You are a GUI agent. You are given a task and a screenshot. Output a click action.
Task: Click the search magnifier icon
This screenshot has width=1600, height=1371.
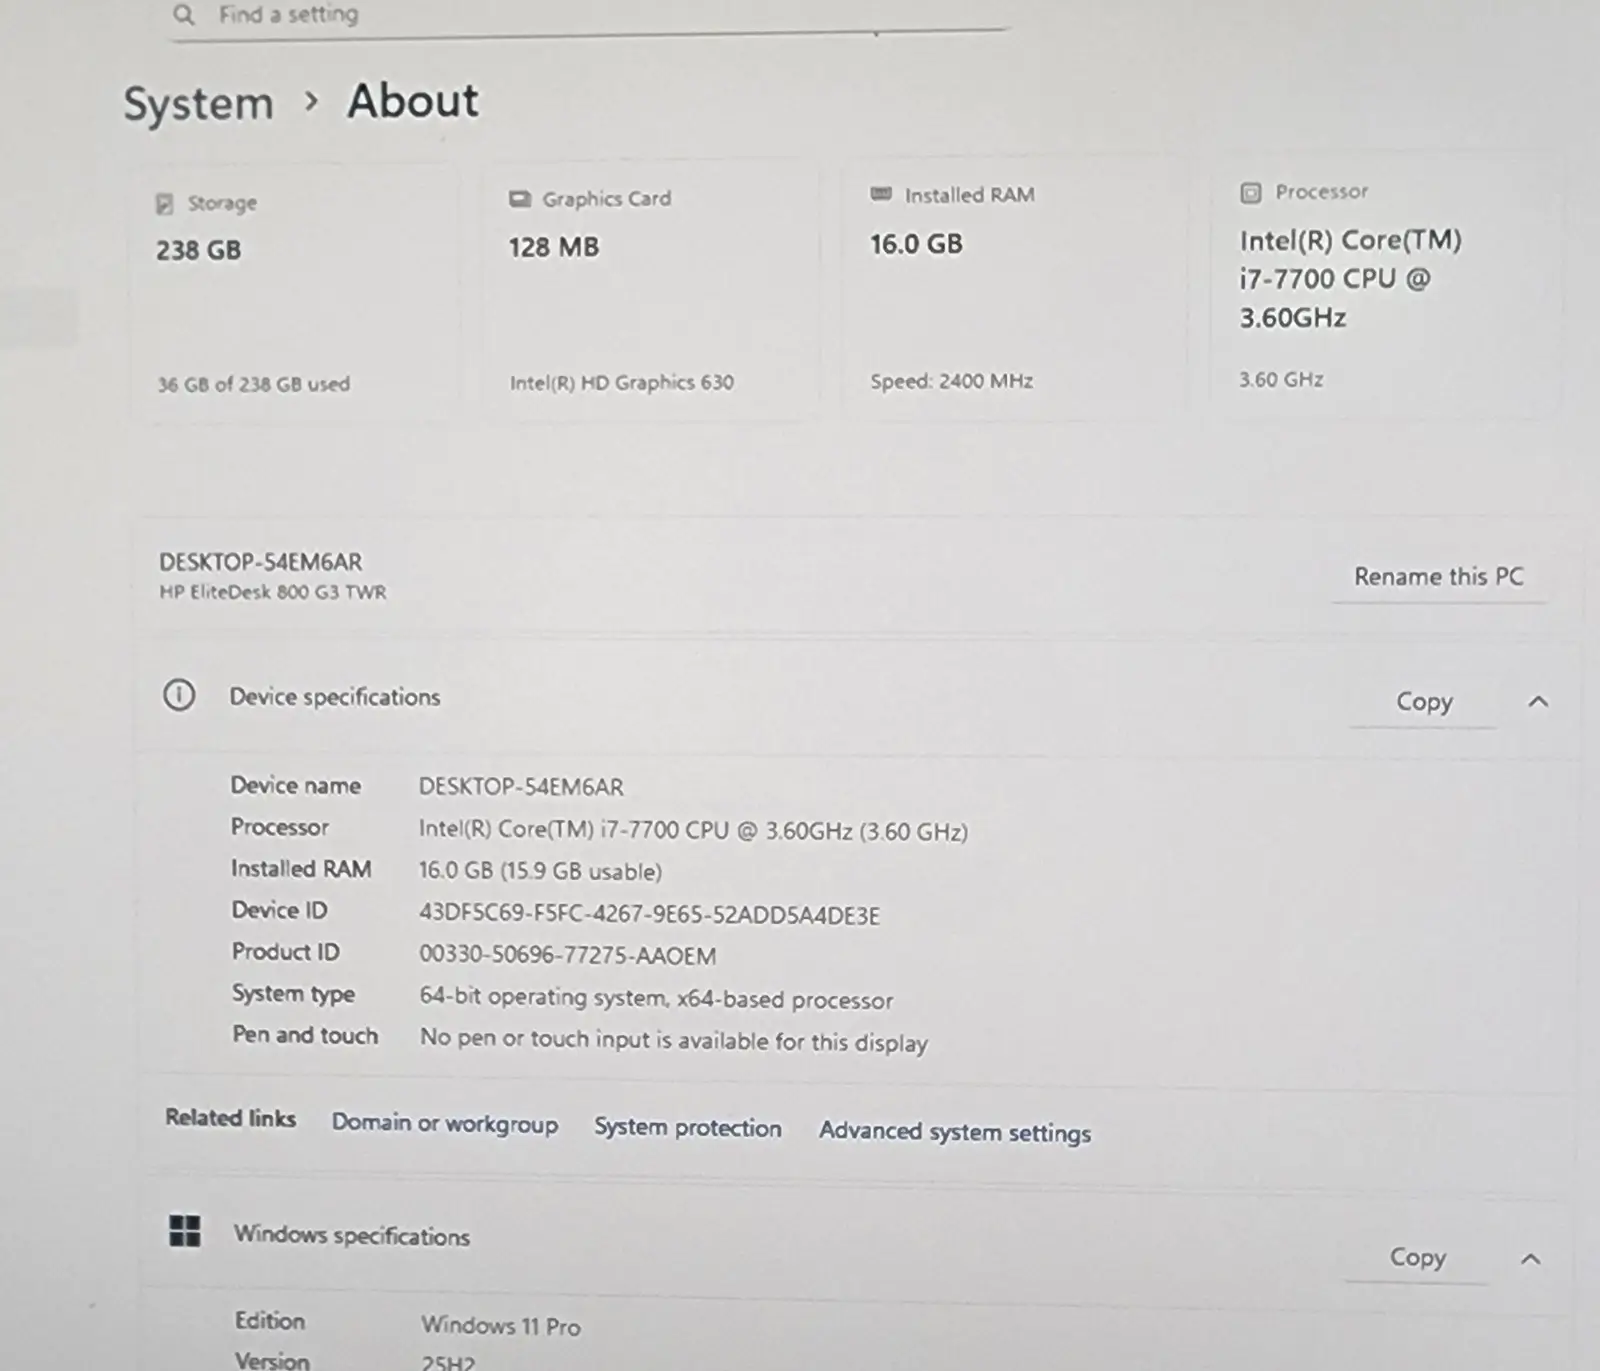183,15
